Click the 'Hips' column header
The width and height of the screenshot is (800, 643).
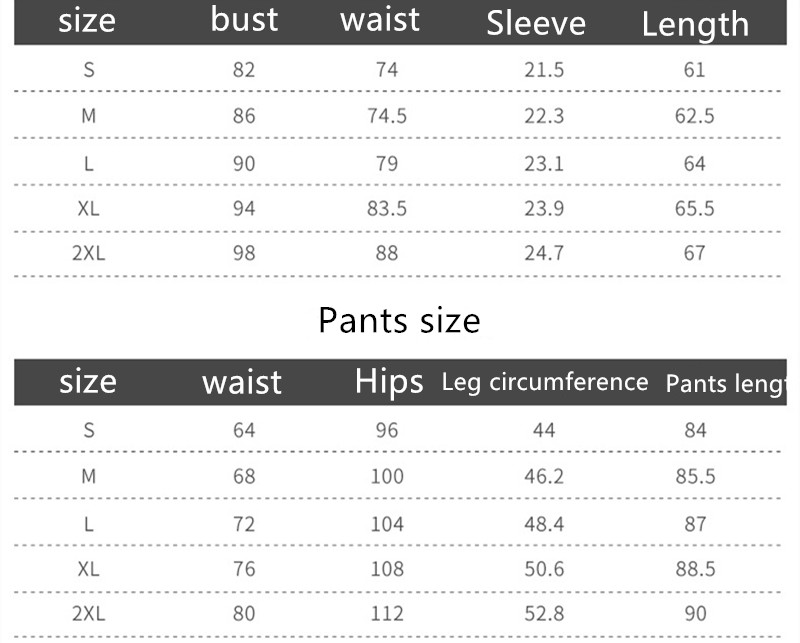point(389,382)
